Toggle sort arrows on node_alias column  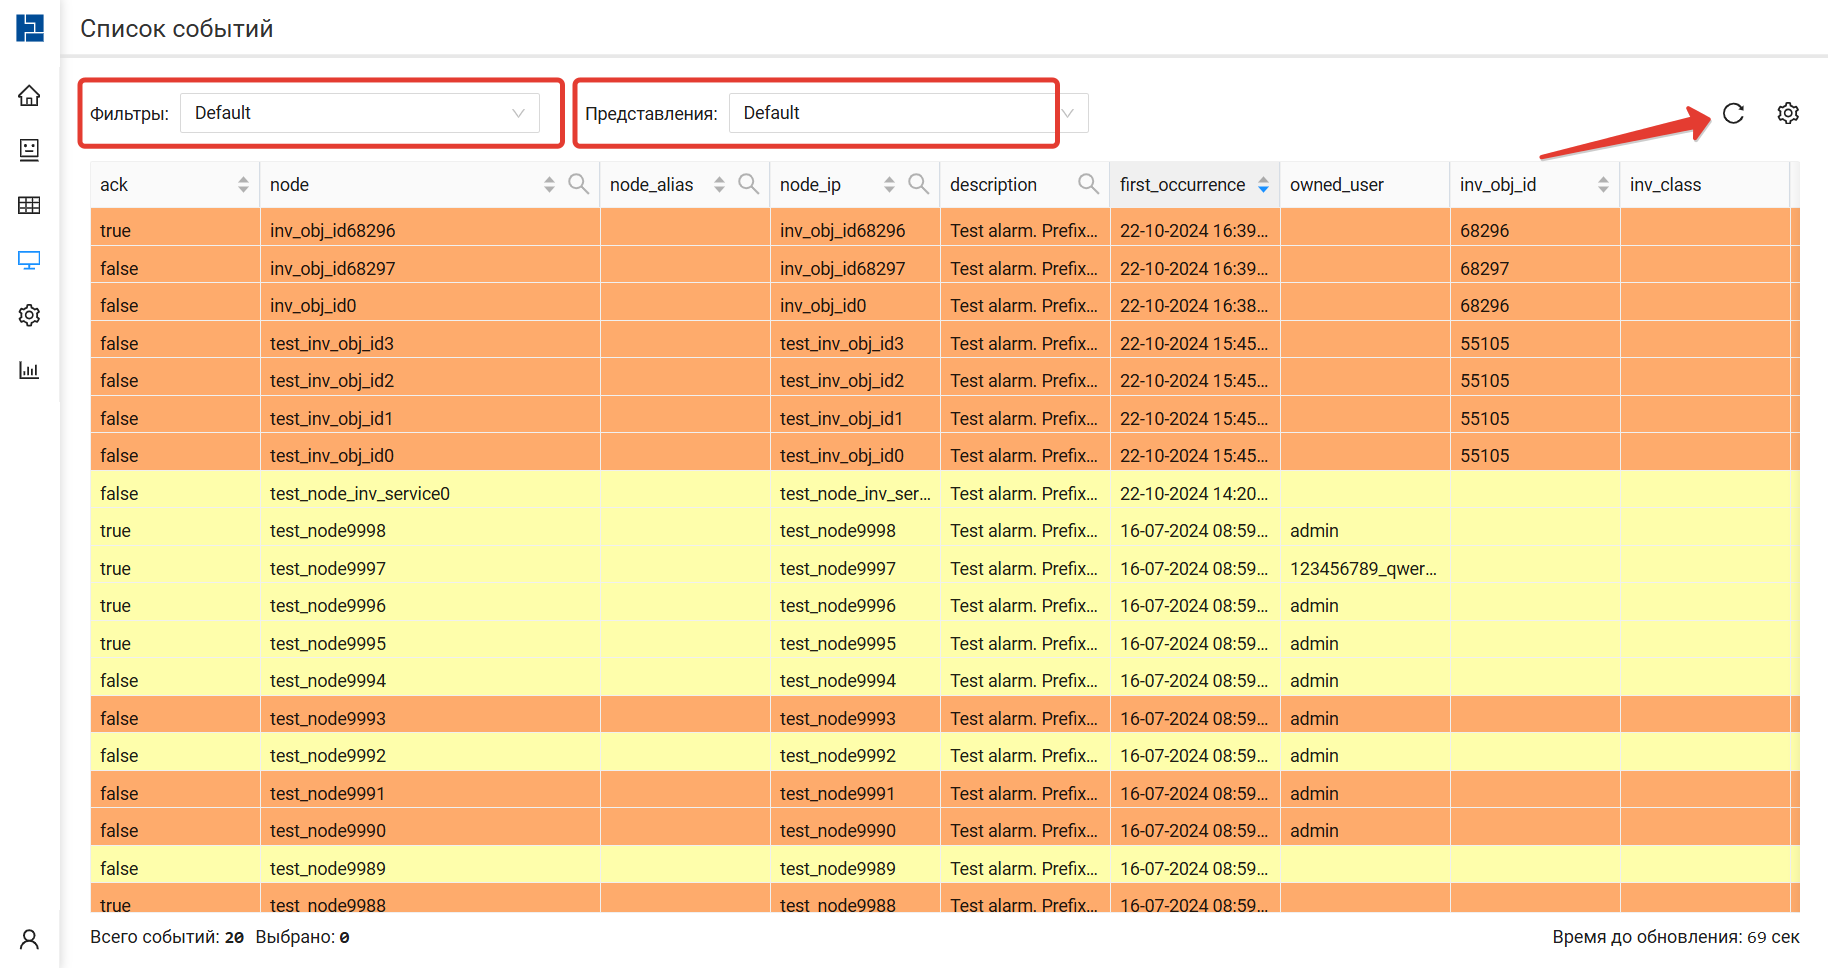719,185
